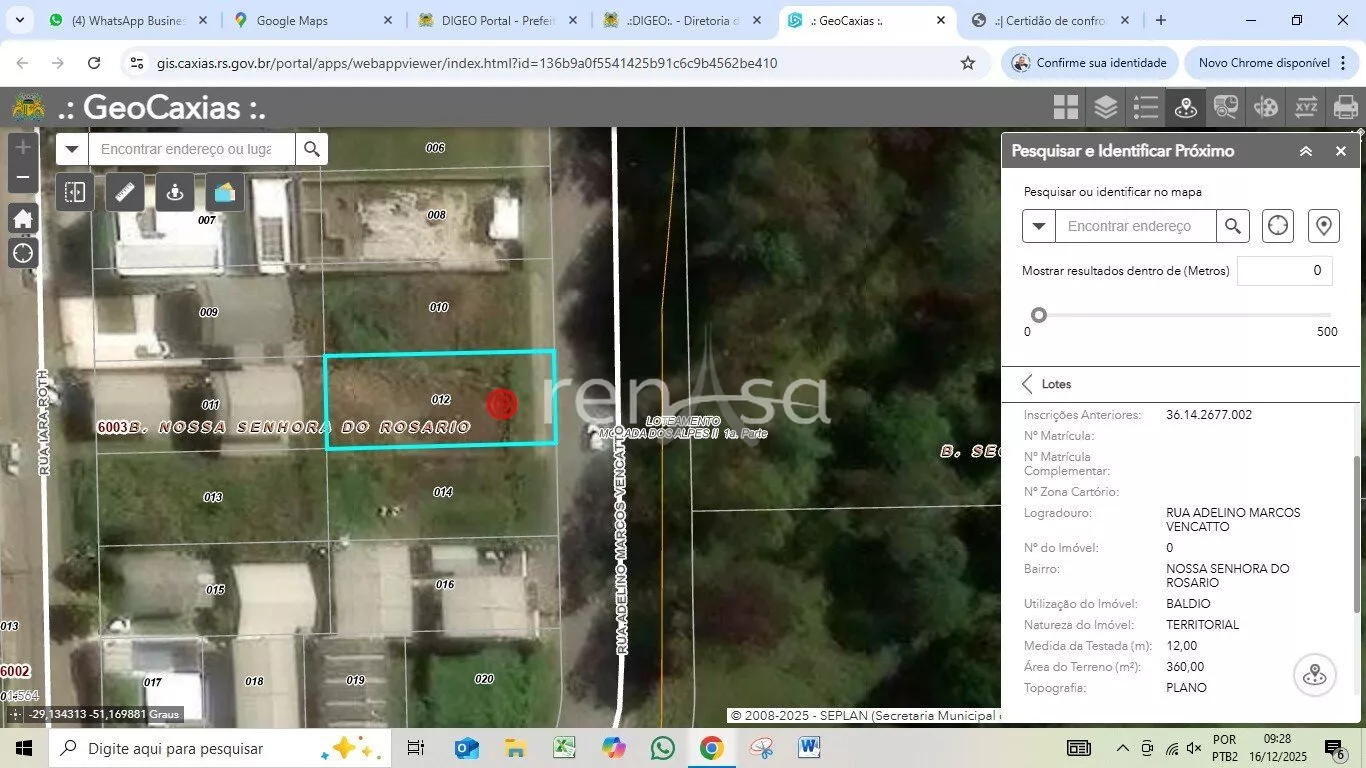Image resolution: width=1366 pixels, height=768 pixels.
Task: Open search source dropdown in side panel
Action: click(x=1039, y=226)
